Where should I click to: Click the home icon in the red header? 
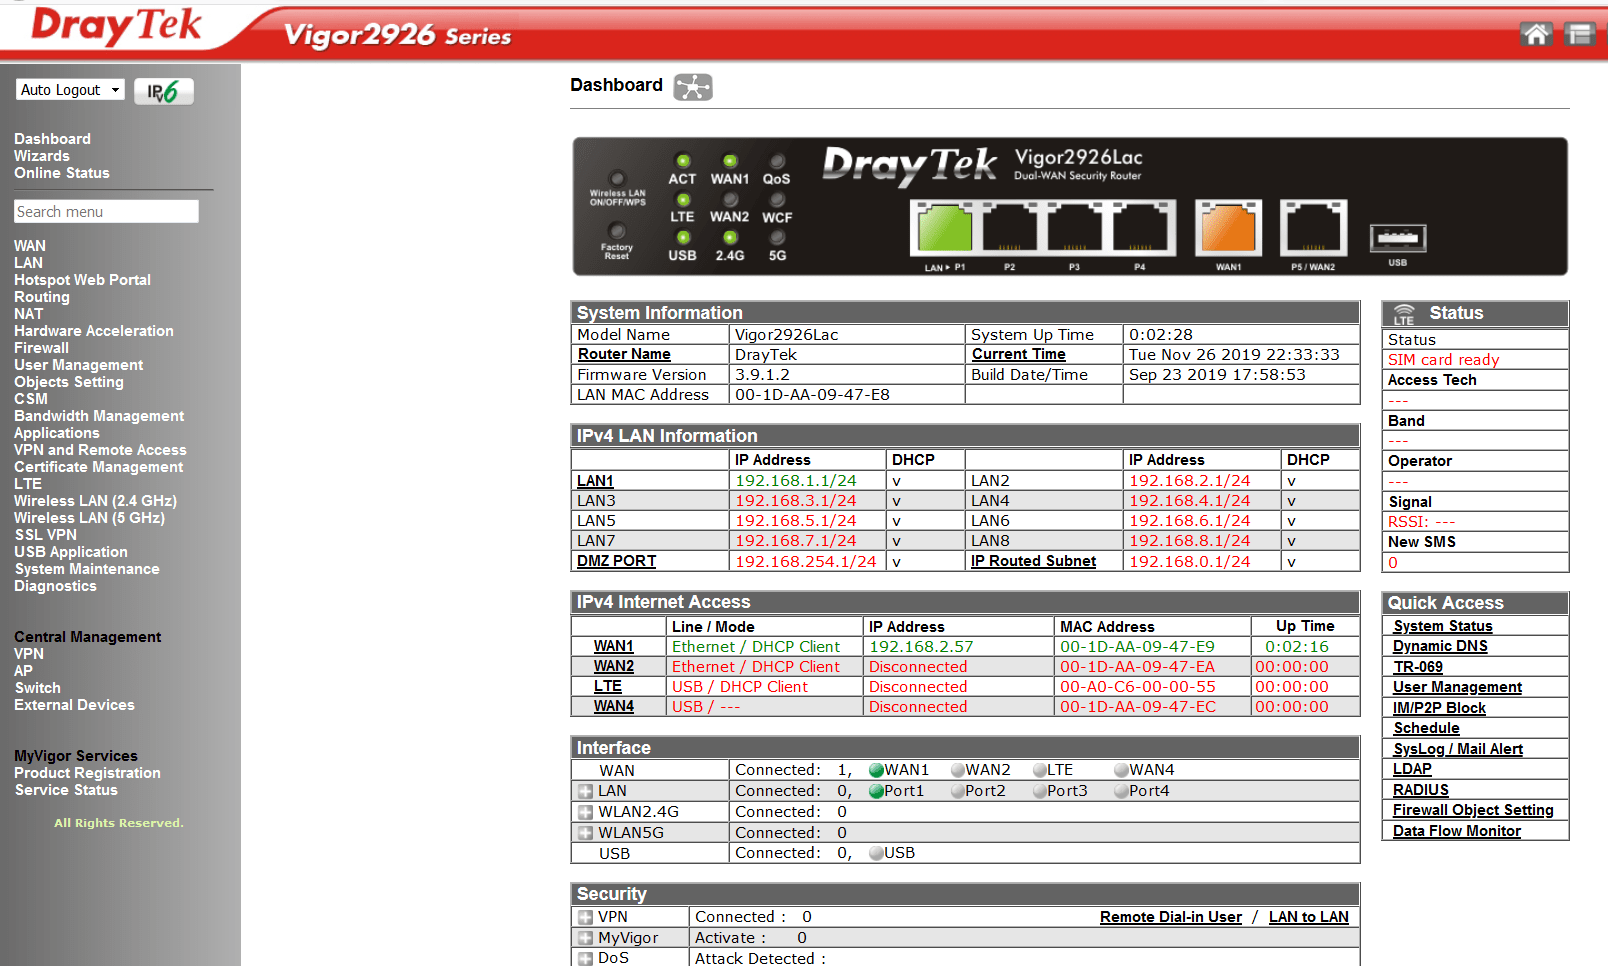coord(1536,34)
